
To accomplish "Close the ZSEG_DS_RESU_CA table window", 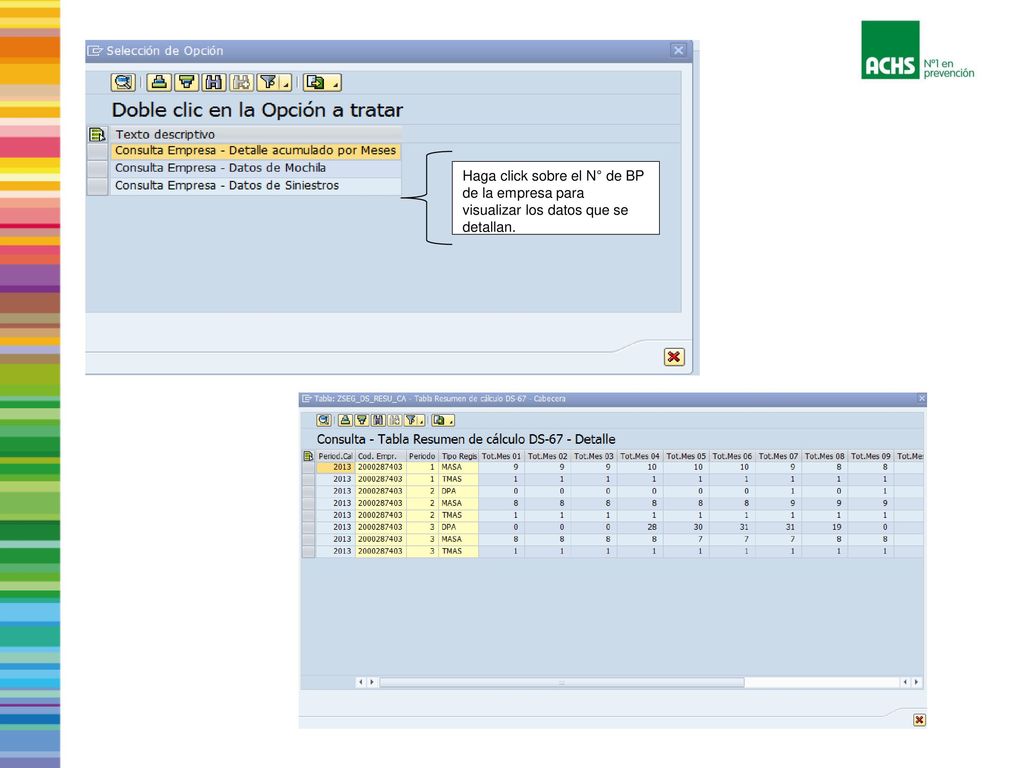I will point(921,398).
